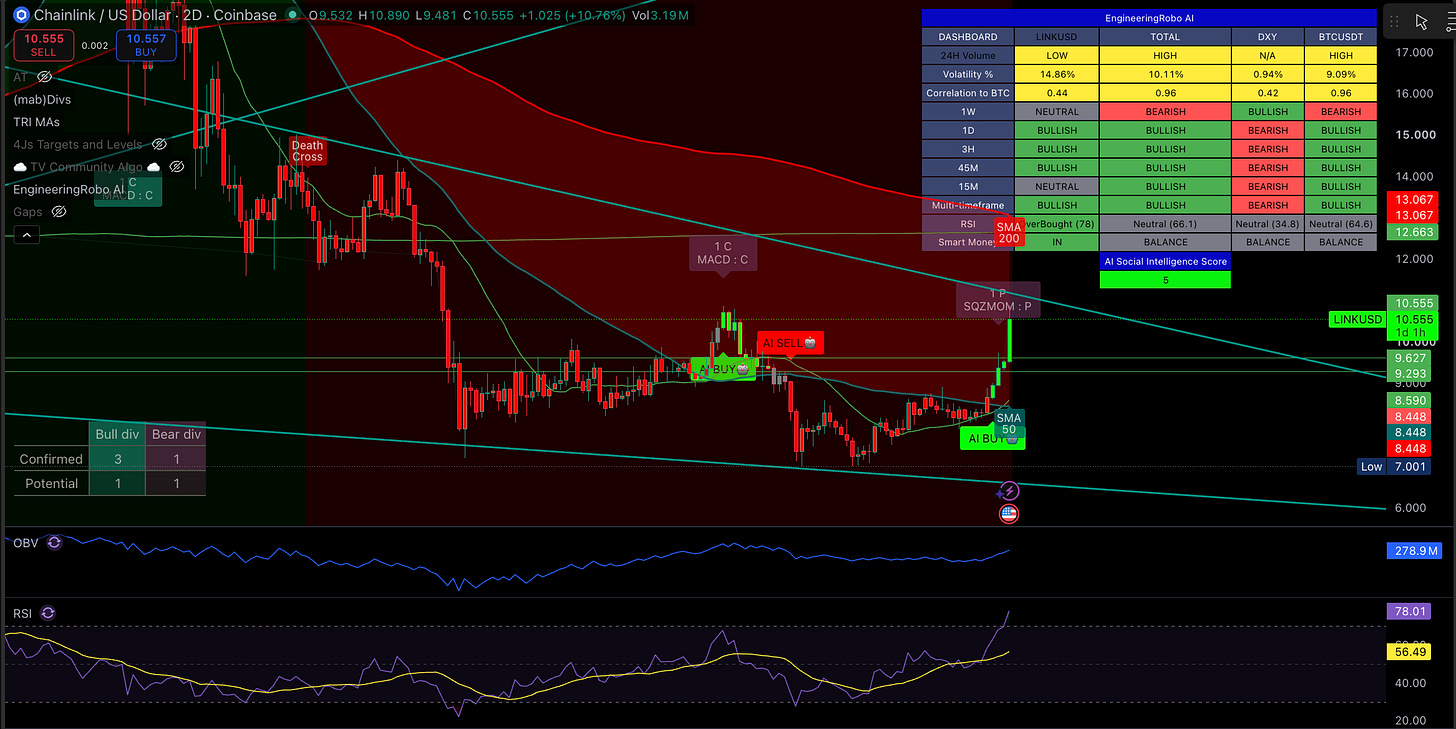Image resolution: width=1456 pixels, height=729 pixels.
Task: Click the AI Social Intelligence Score header
Action: 1165,261
